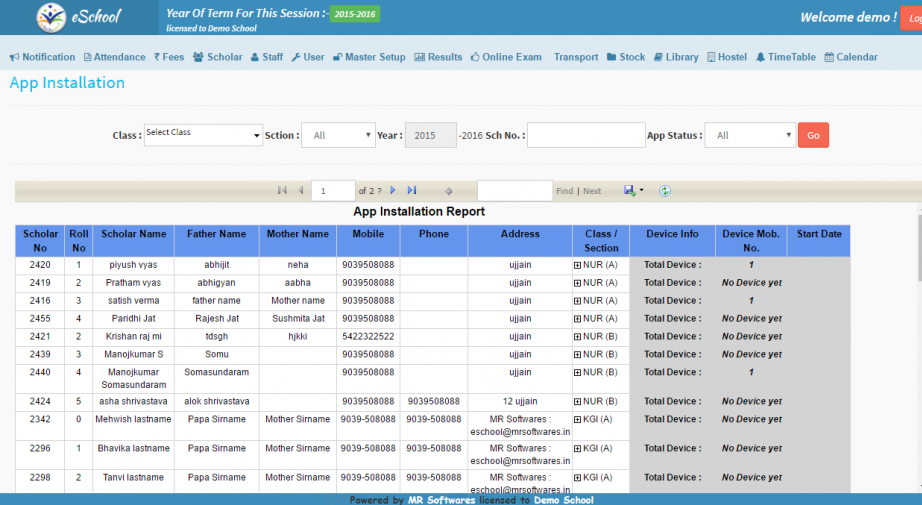Open the Class selection dropdown
922x505 pixels.
[x=202, y=135]
